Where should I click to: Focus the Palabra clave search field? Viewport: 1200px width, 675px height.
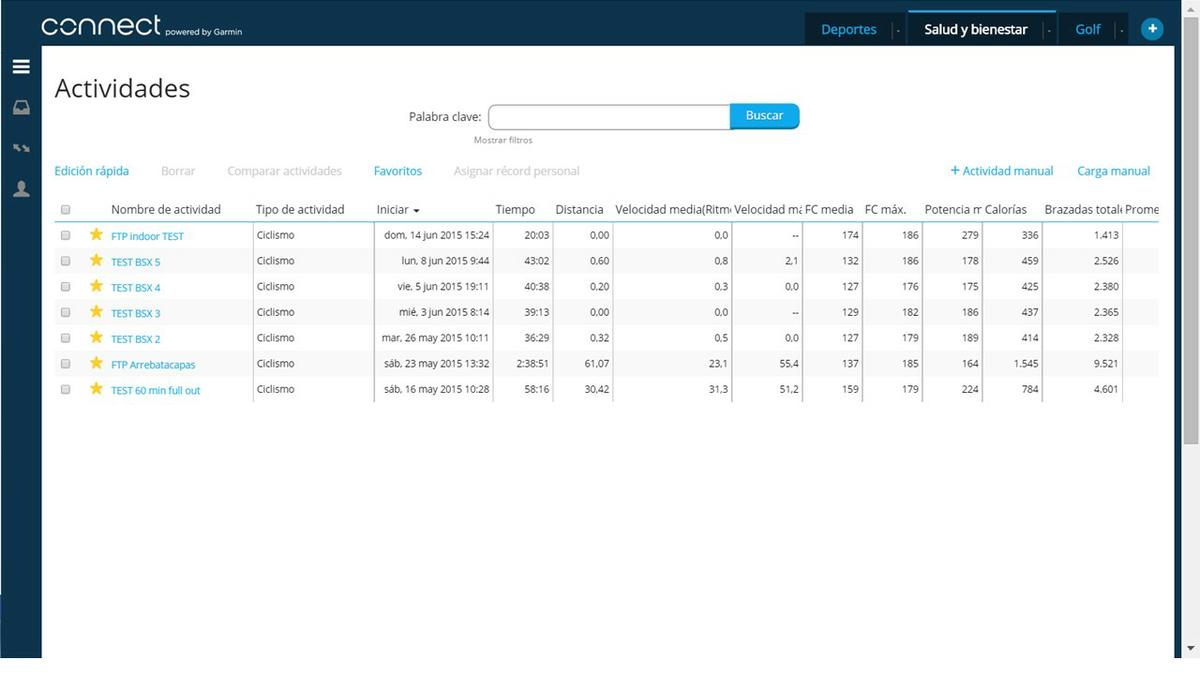pos(609,116)
